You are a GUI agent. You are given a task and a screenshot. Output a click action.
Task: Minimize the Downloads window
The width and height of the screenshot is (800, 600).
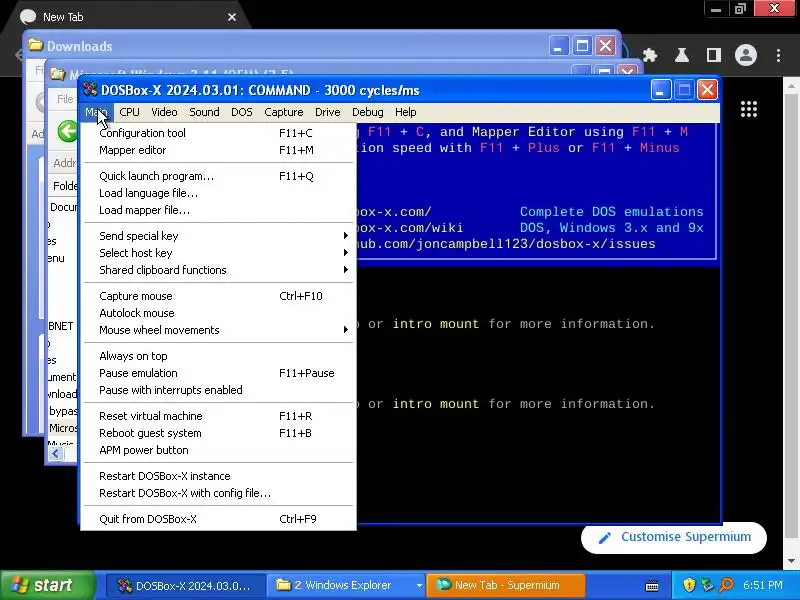point(559,46)
